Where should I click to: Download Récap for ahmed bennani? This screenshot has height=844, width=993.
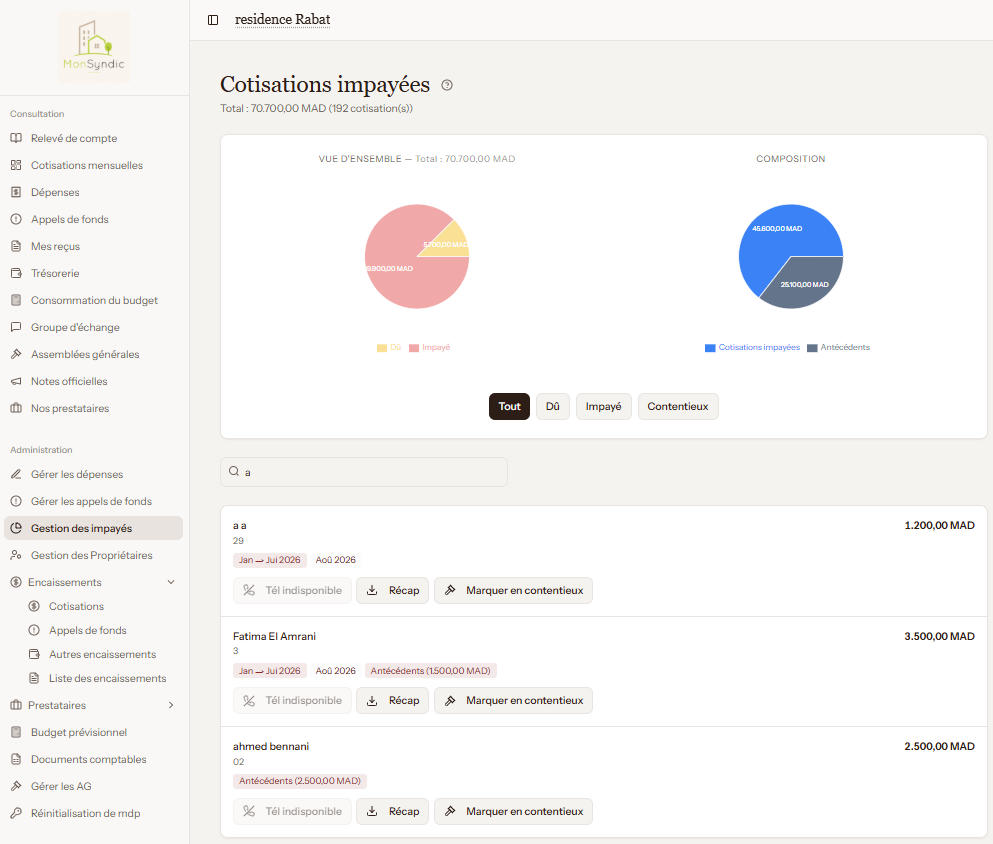point(393,811)
